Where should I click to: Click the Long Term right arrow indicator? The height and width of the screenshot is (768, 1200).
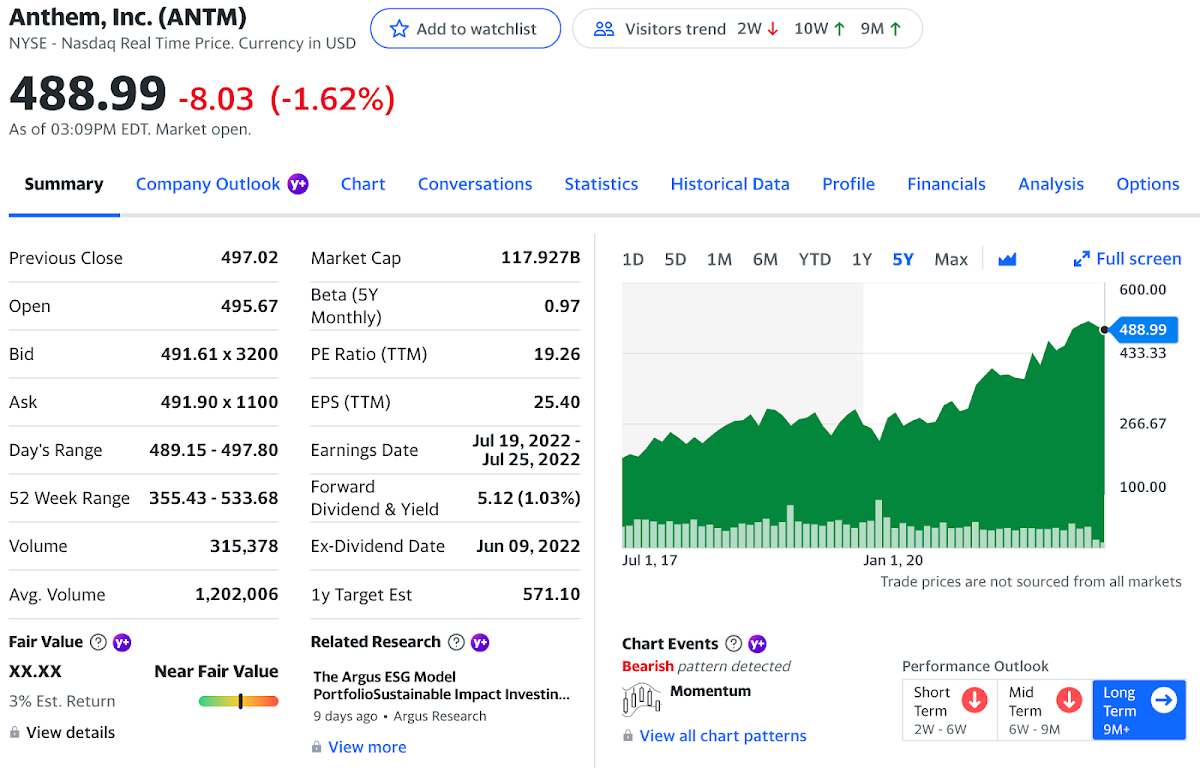coord(1164,700)
